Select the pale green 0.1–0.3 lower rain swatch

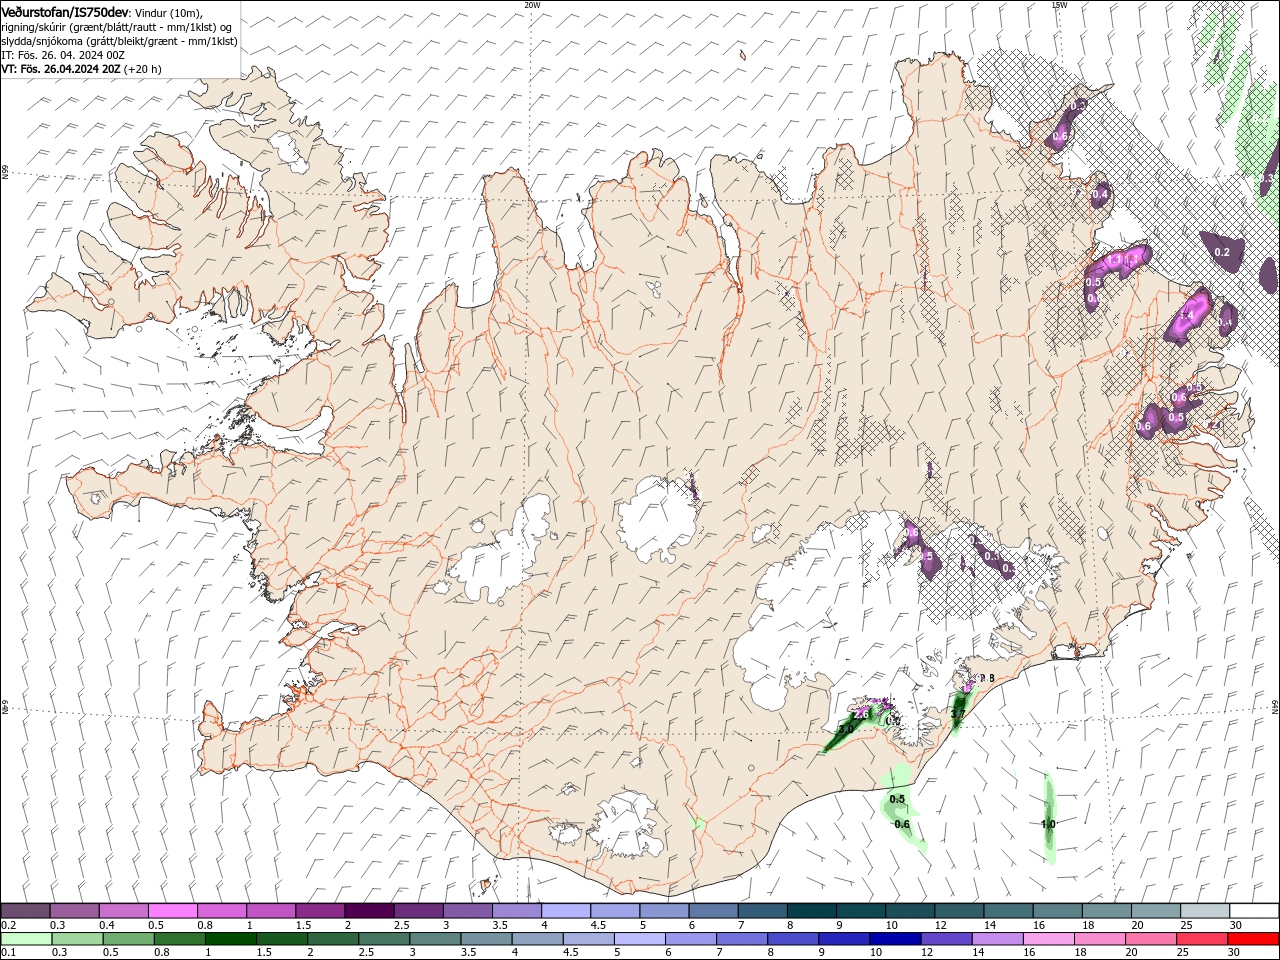(x=28, y=939)
